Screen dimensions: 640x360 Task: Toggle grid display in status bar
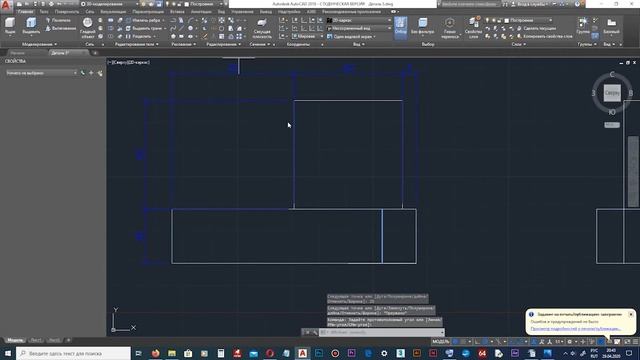click(456, 342)
